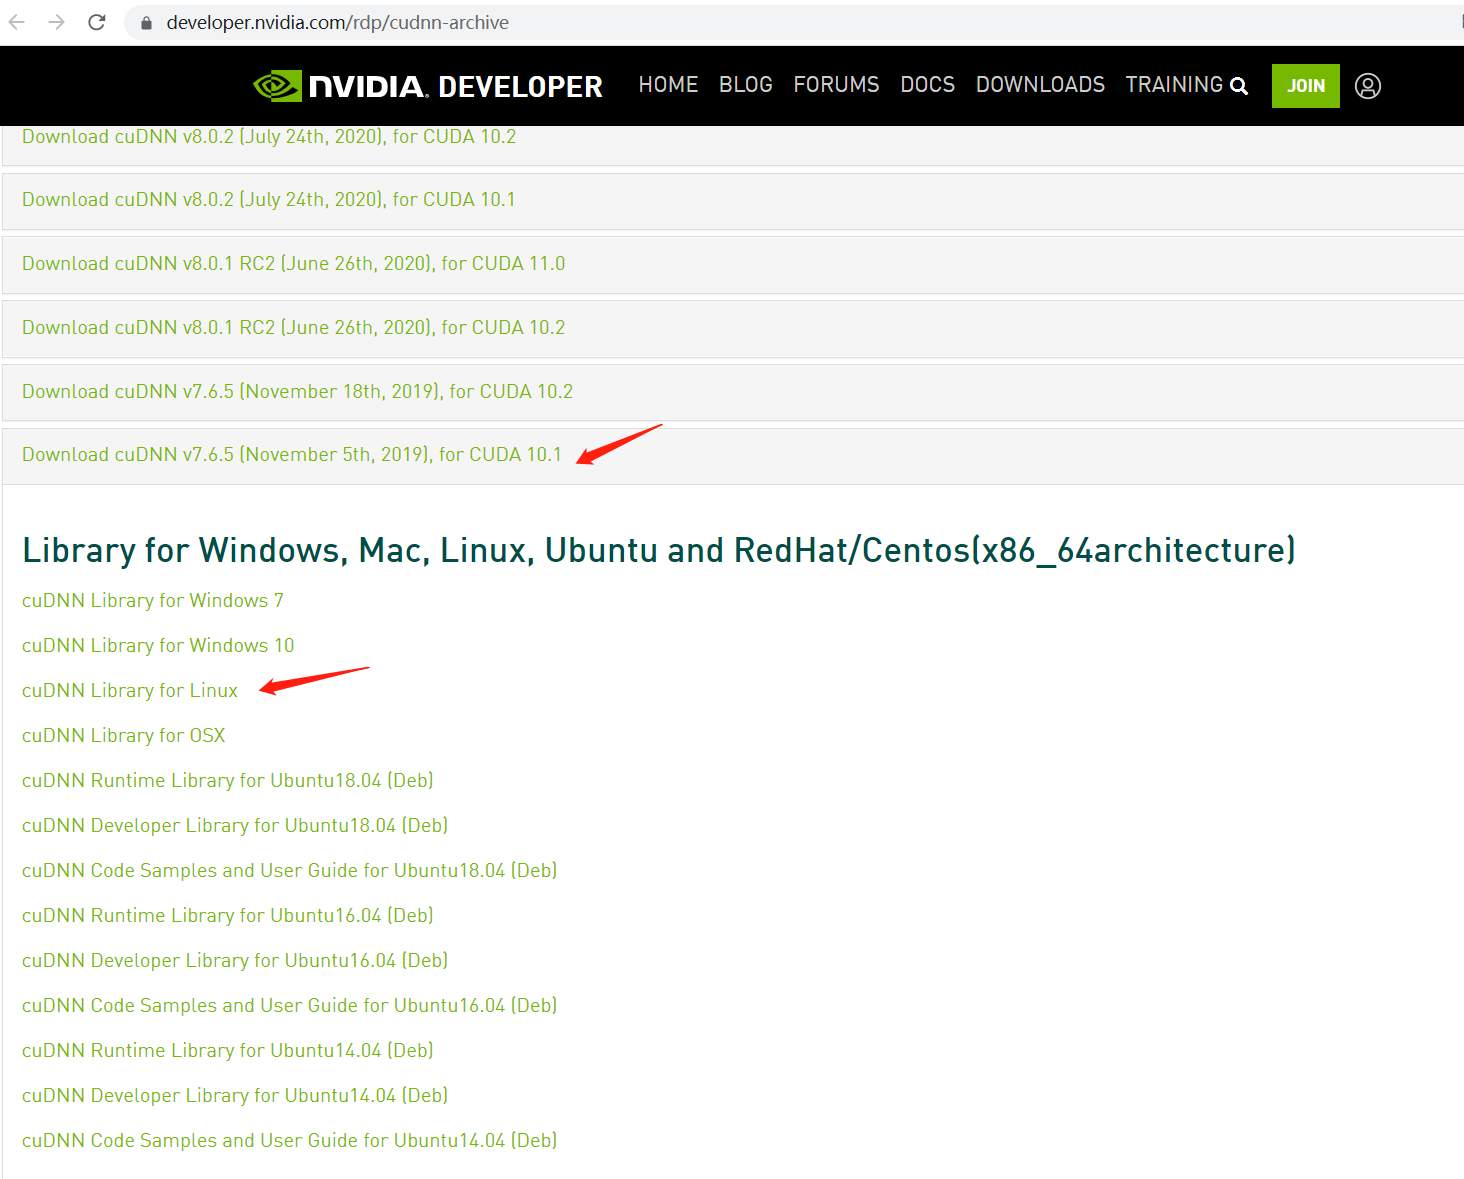This screenshot has width=1464, height=1179.
Task: Open the user account profile icon
Action: tap(1368, 86)
